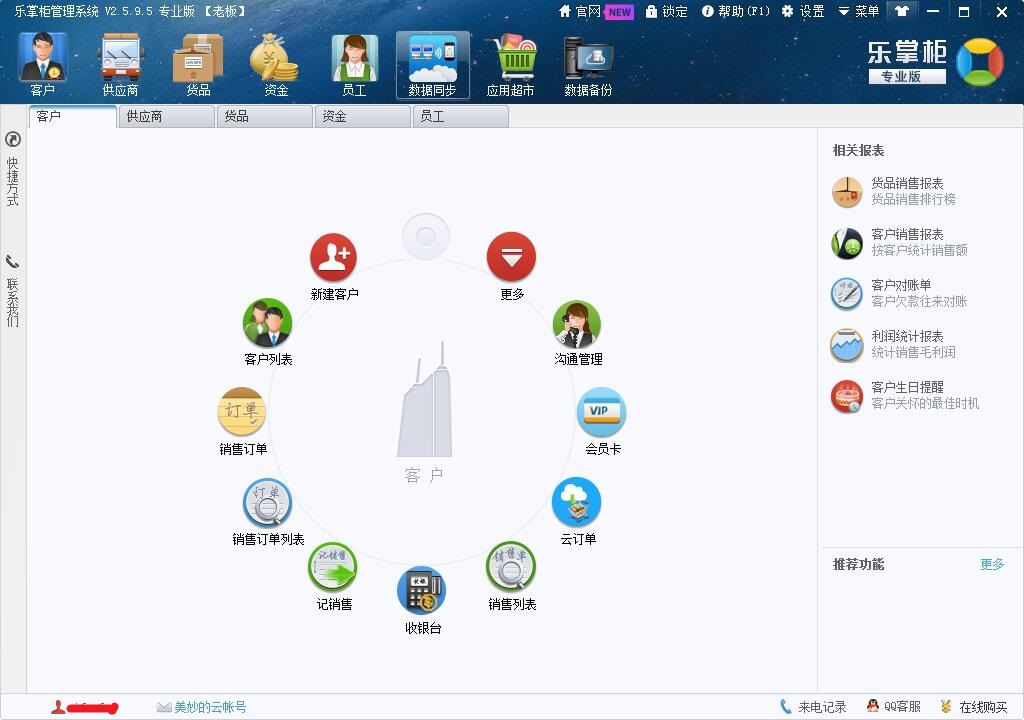Open the 收银台 cashier icon

pos(423,591)
